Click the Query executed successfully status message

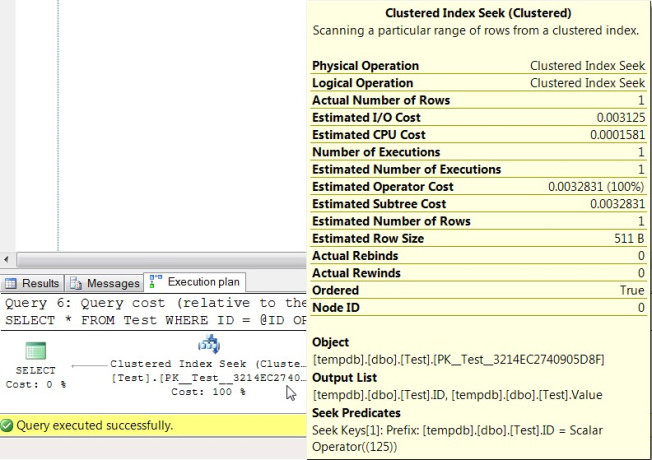pos(94,426)
